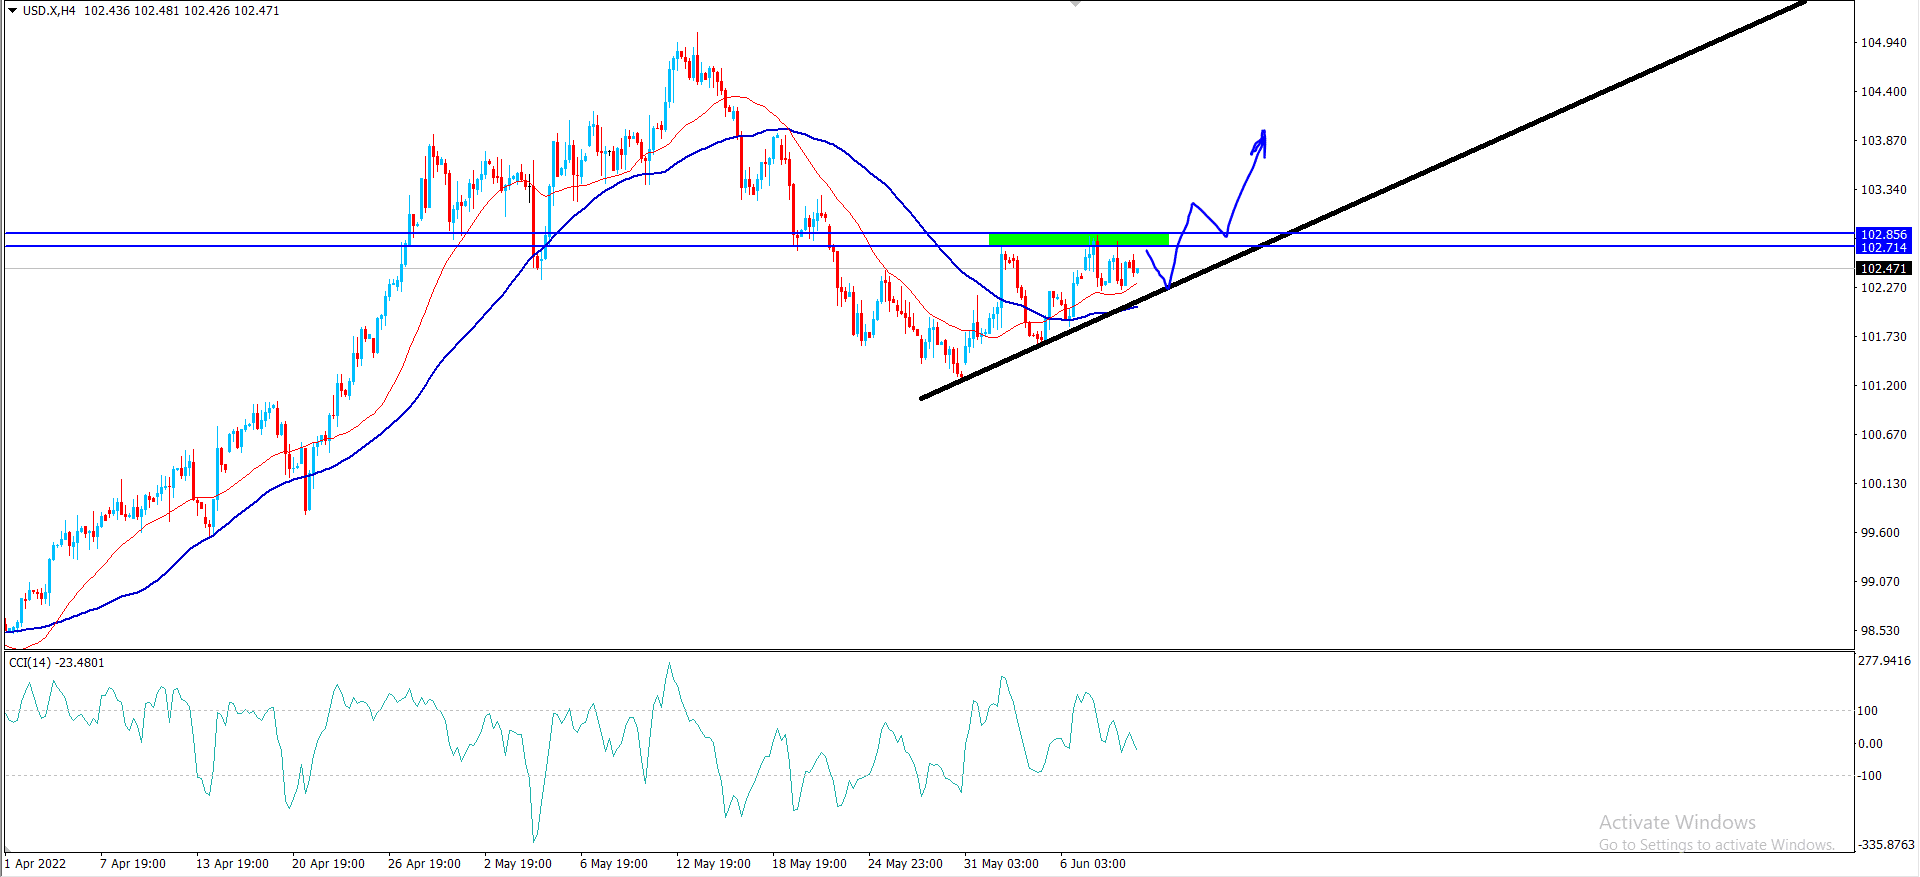Click the 102.714 blue price label
The image size is (1920, 877).
(1883, 248)
